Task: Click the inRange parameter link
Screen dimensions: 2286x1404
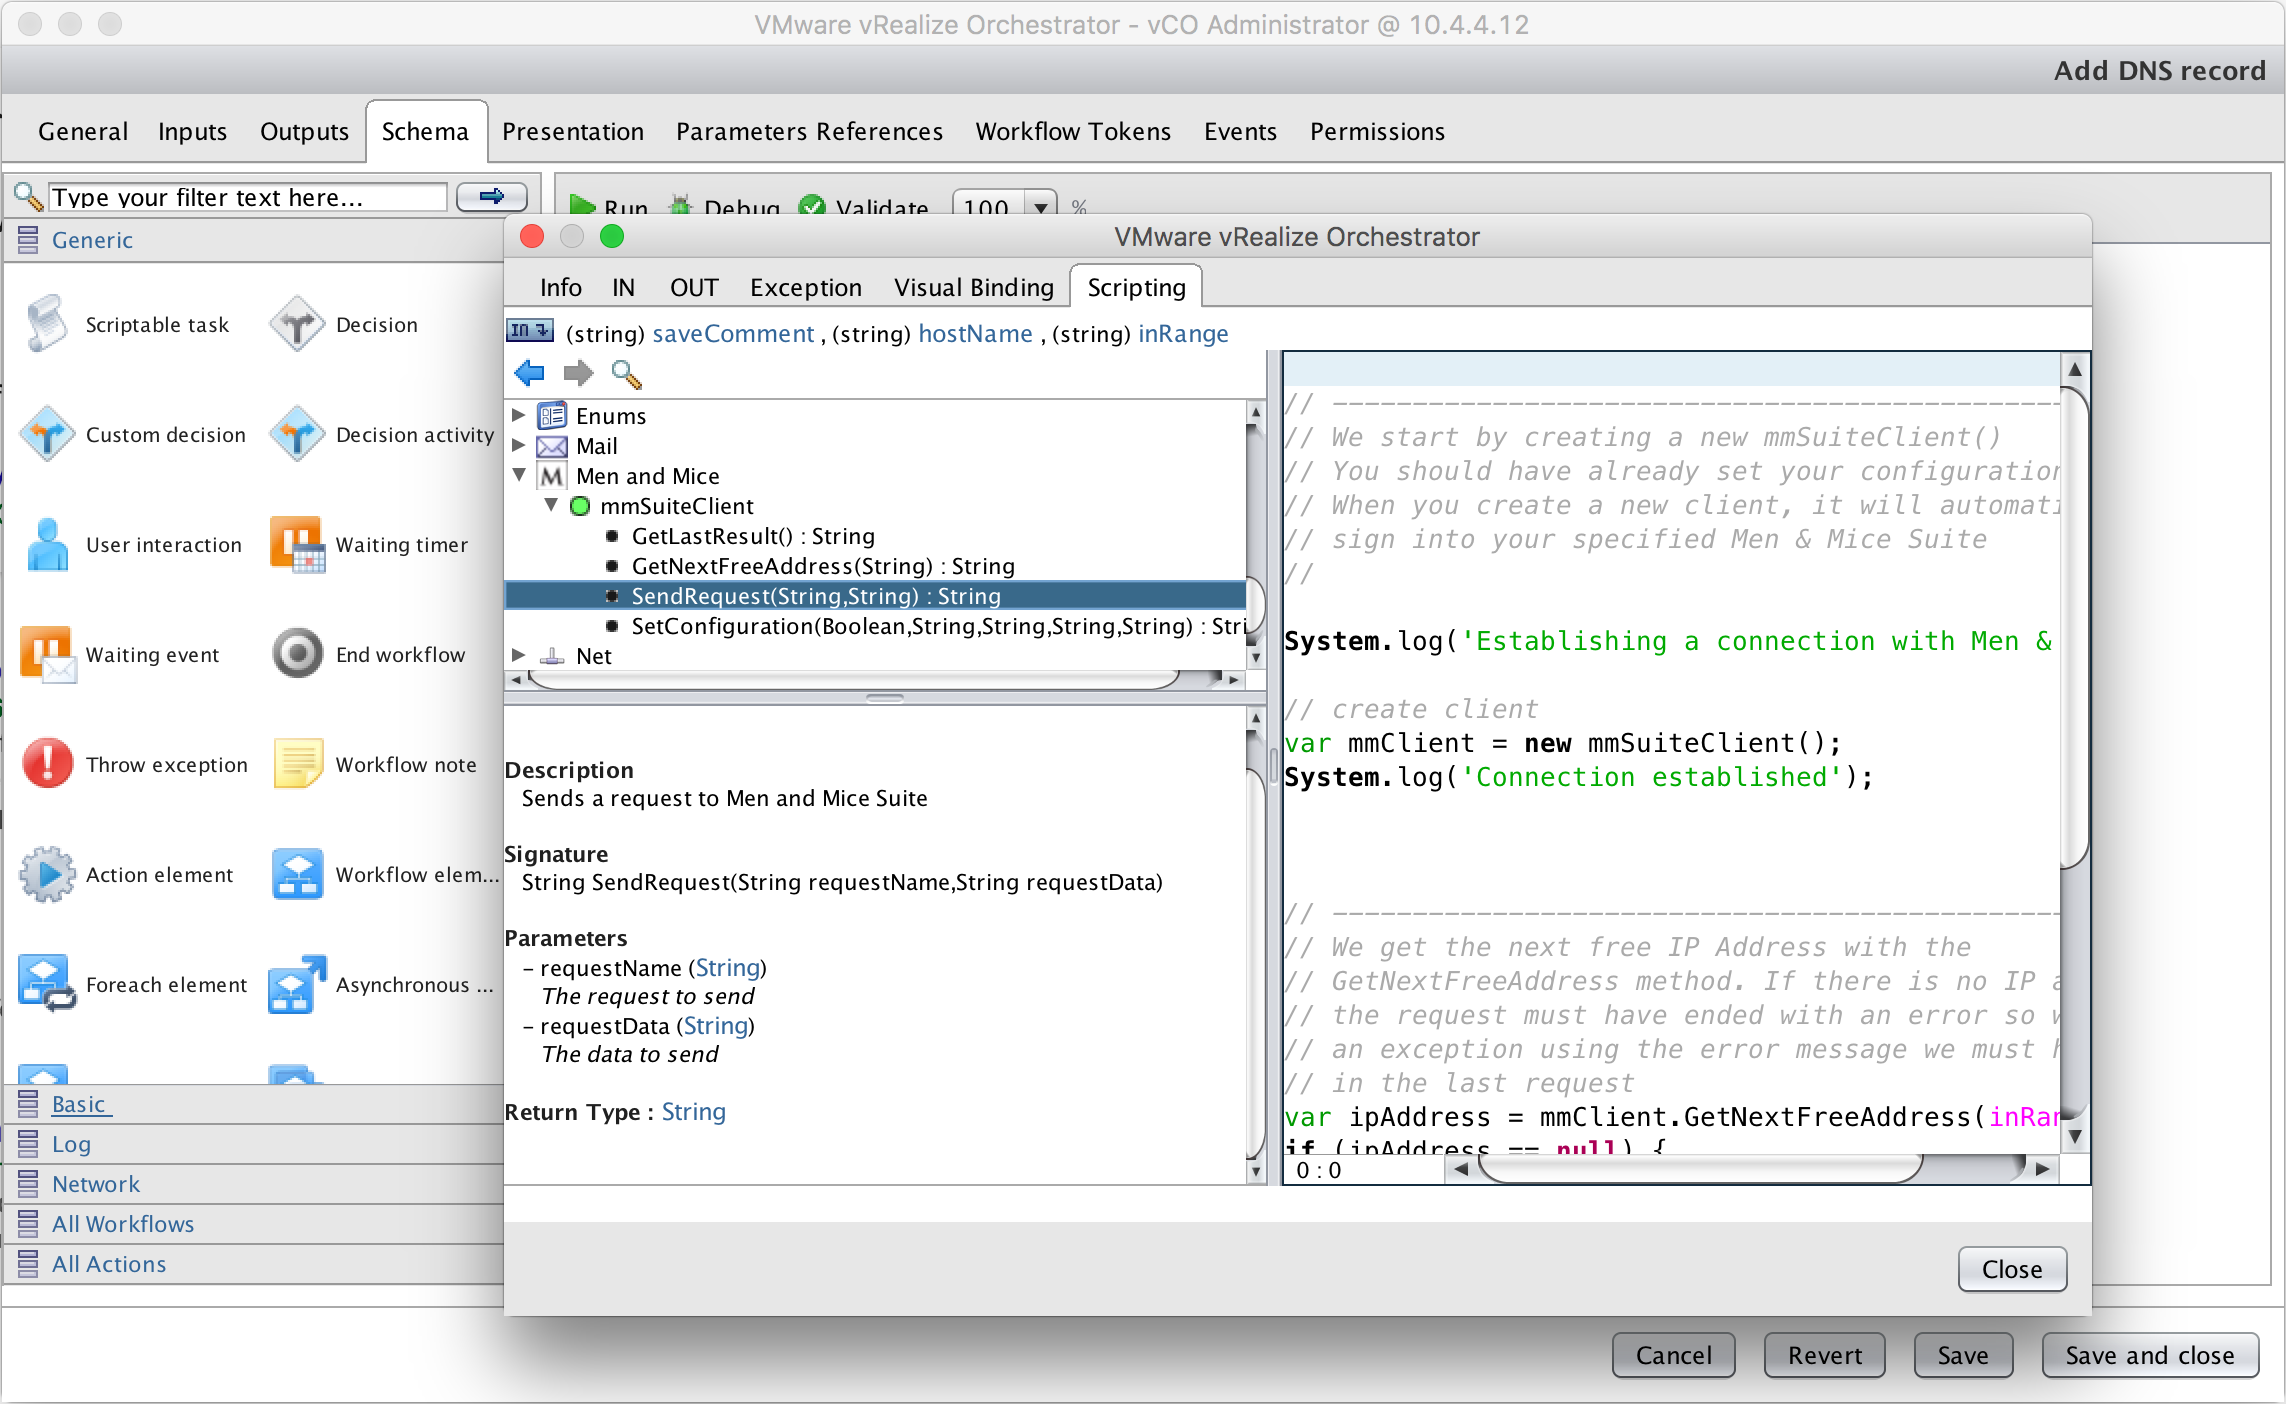Action: click(1183, 333)
